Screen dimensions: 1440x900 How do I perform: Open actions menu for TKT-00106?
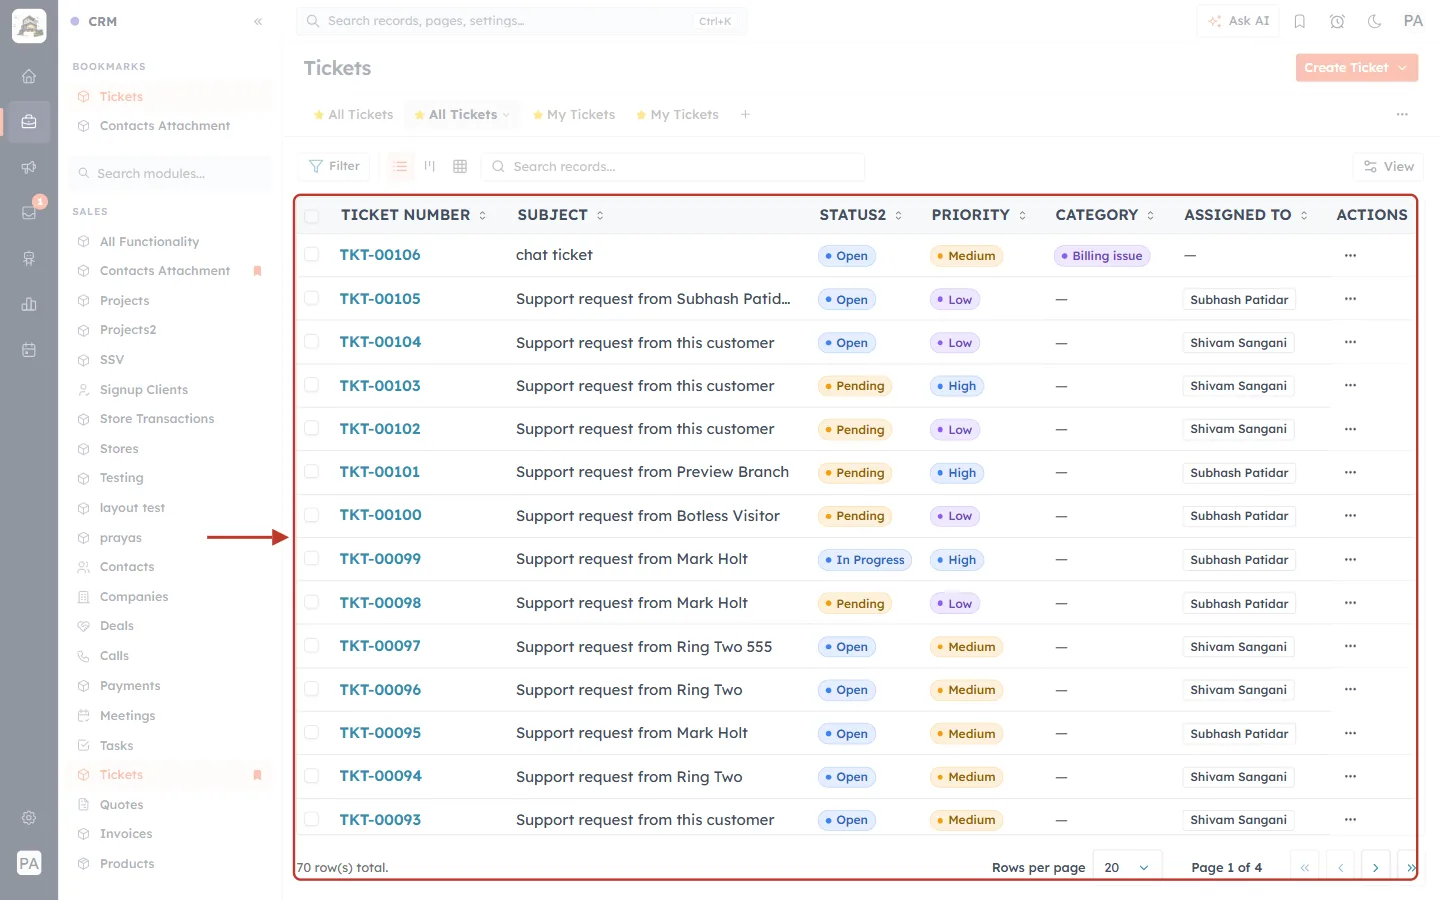(x=1350, y=255)
